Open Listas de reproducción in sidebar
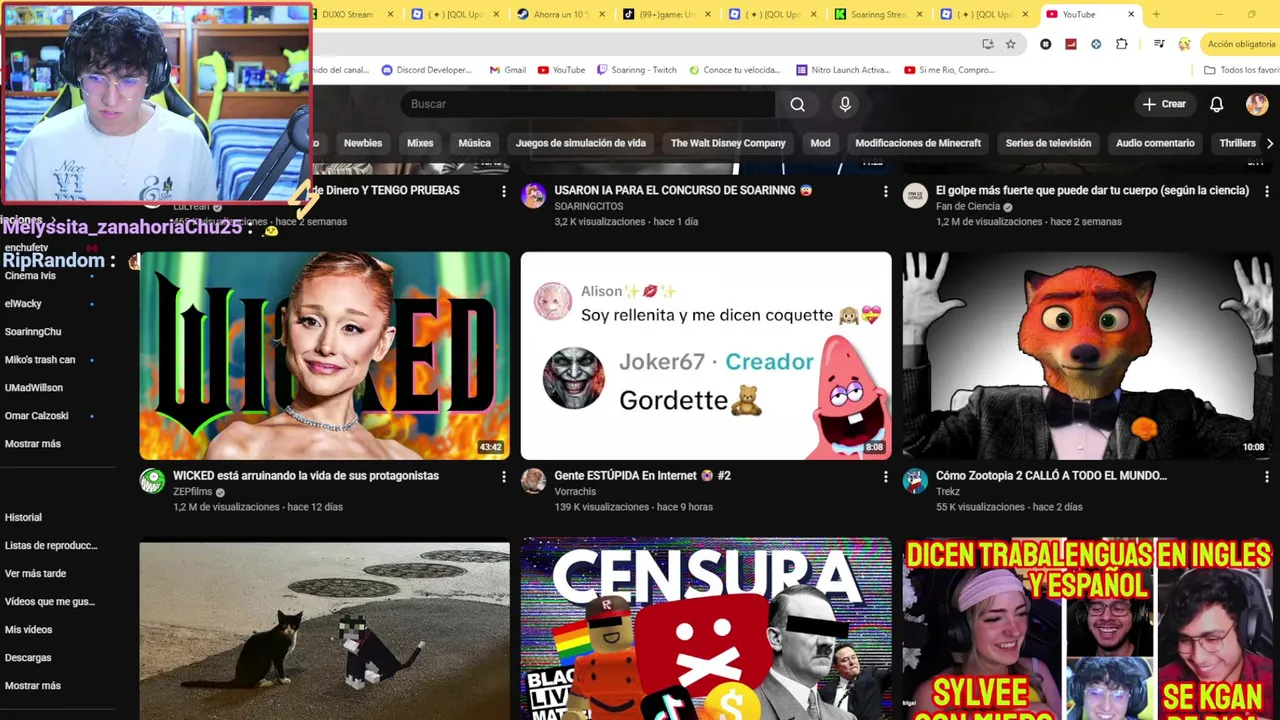Viewport: 1280px width, 720px height. tap(51, 545)
